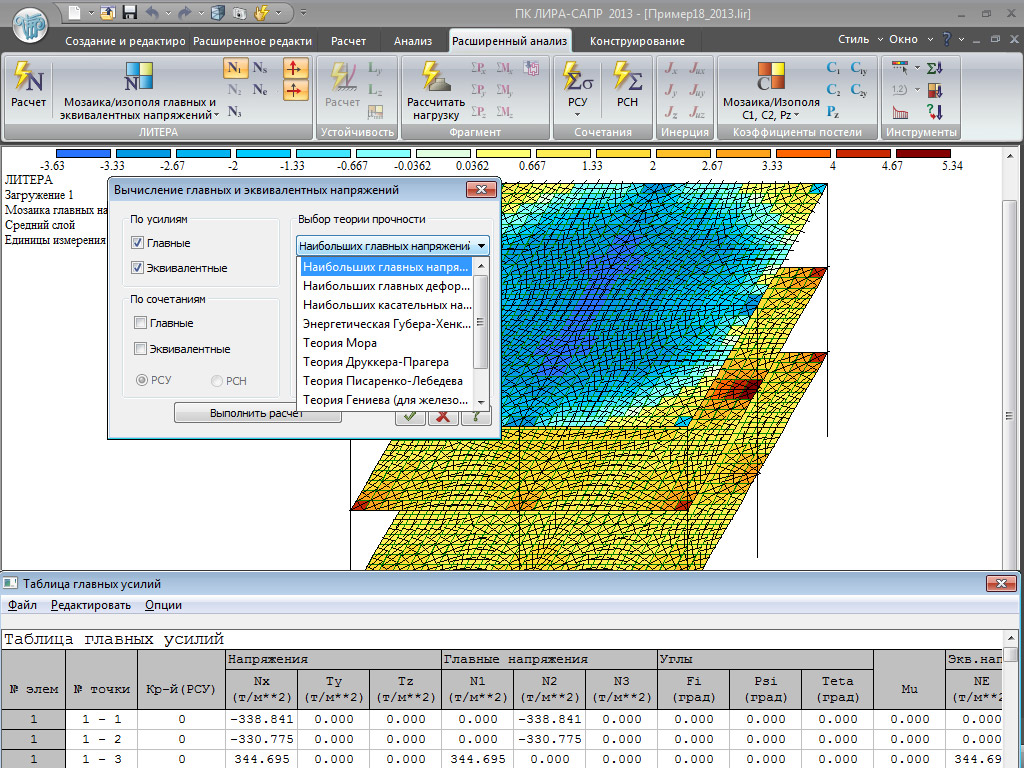
Task: Open the РСУ button dropdown in ribbon
Action: [577, 114]
